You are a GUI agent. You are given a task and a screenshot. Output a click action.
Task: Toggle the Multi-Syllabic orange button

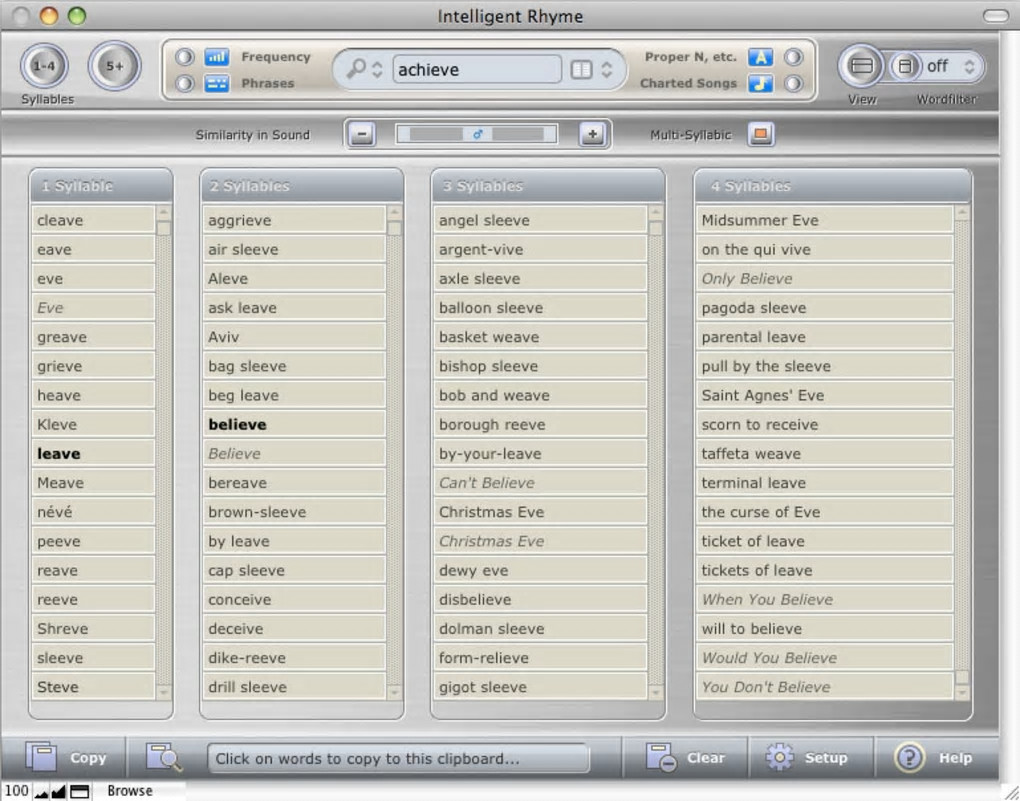(760, 135)
